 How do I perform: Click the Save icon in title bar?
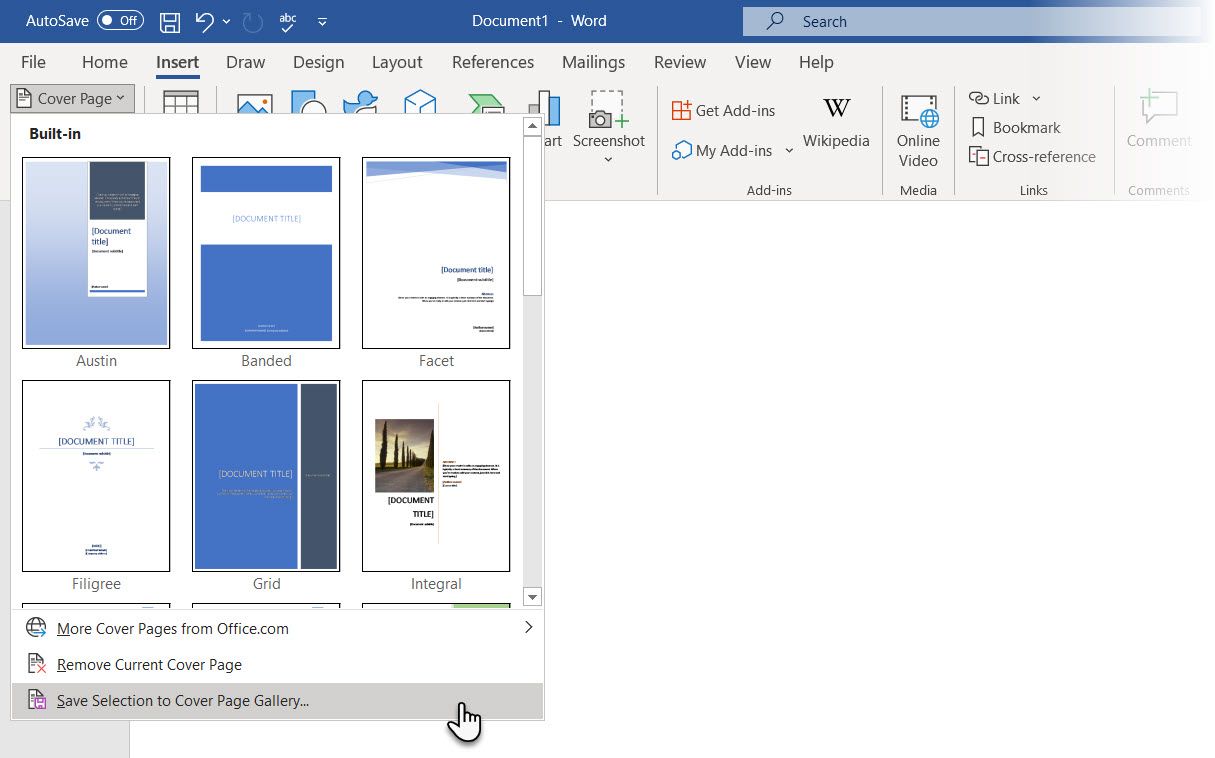(170, 21)
